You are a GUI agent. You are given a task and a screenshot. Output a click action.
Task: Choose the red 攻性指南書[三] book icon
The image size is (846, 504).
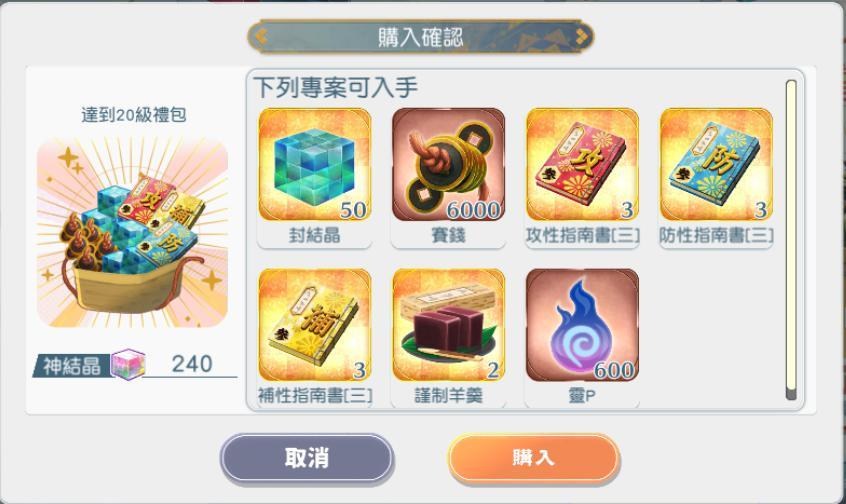point(582,164)
